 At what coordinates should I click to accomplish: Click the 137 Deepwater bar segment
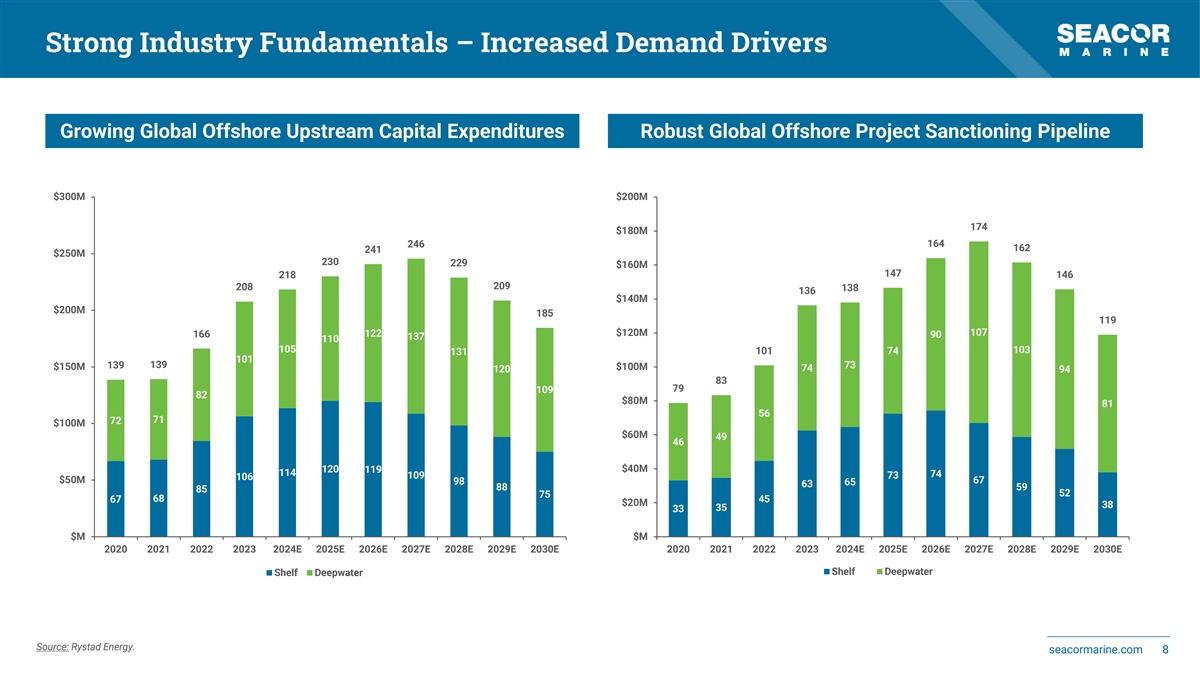[416, 336]
